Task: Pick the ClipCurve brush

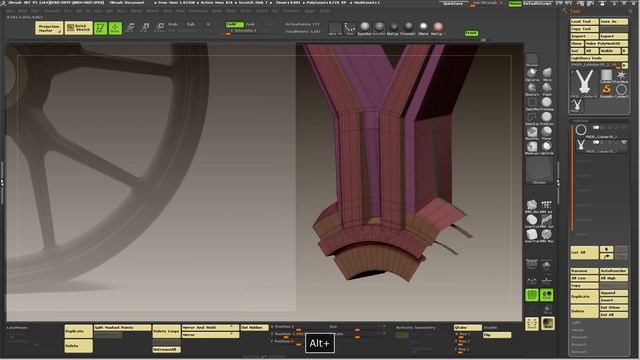Action: [x=532, y=74]
